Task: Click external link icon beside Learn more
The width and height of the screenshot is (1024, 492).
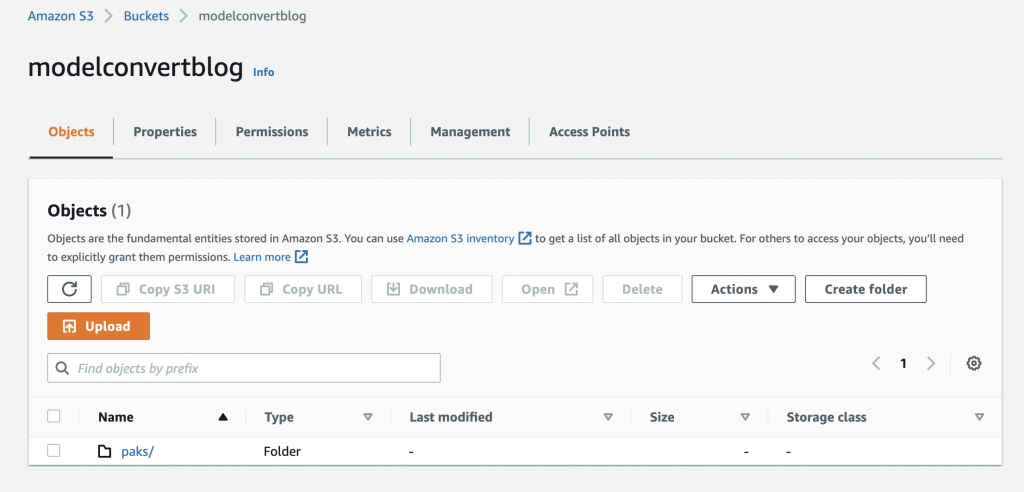Action: point(301,257)
